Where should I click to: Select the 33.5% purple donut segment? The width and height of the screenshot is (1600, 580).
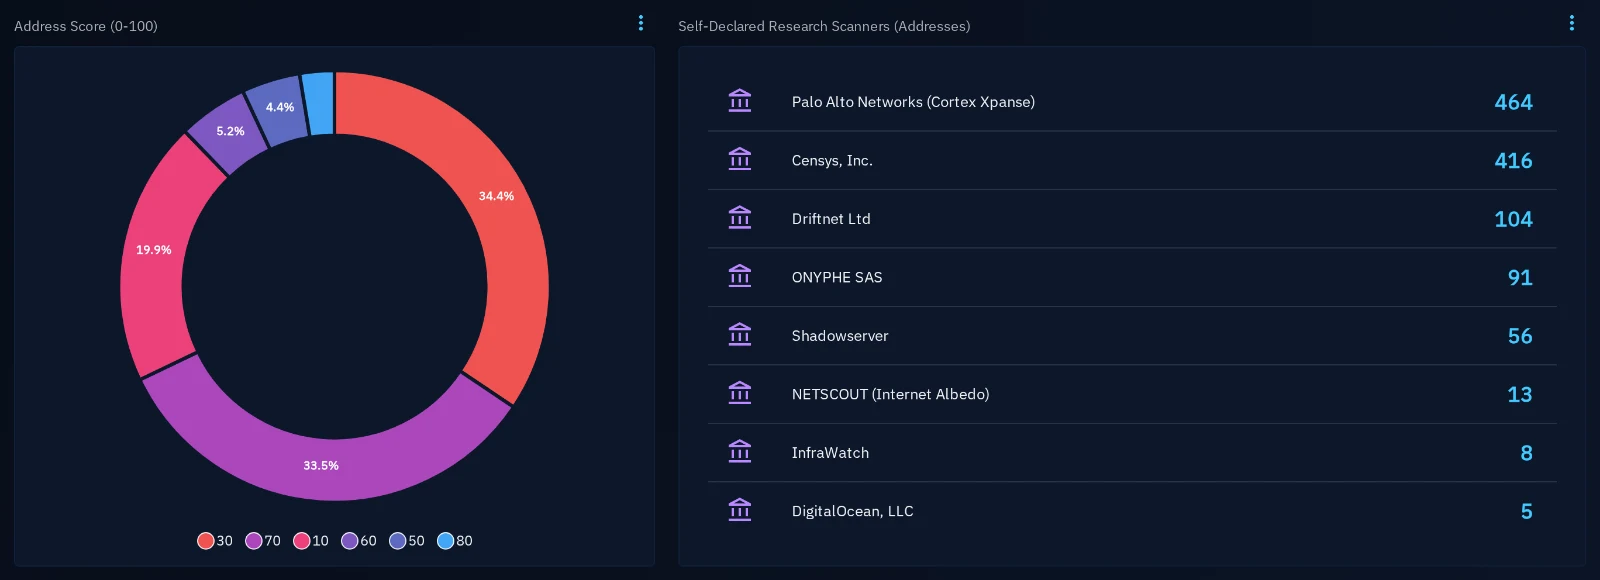(320, 466)
